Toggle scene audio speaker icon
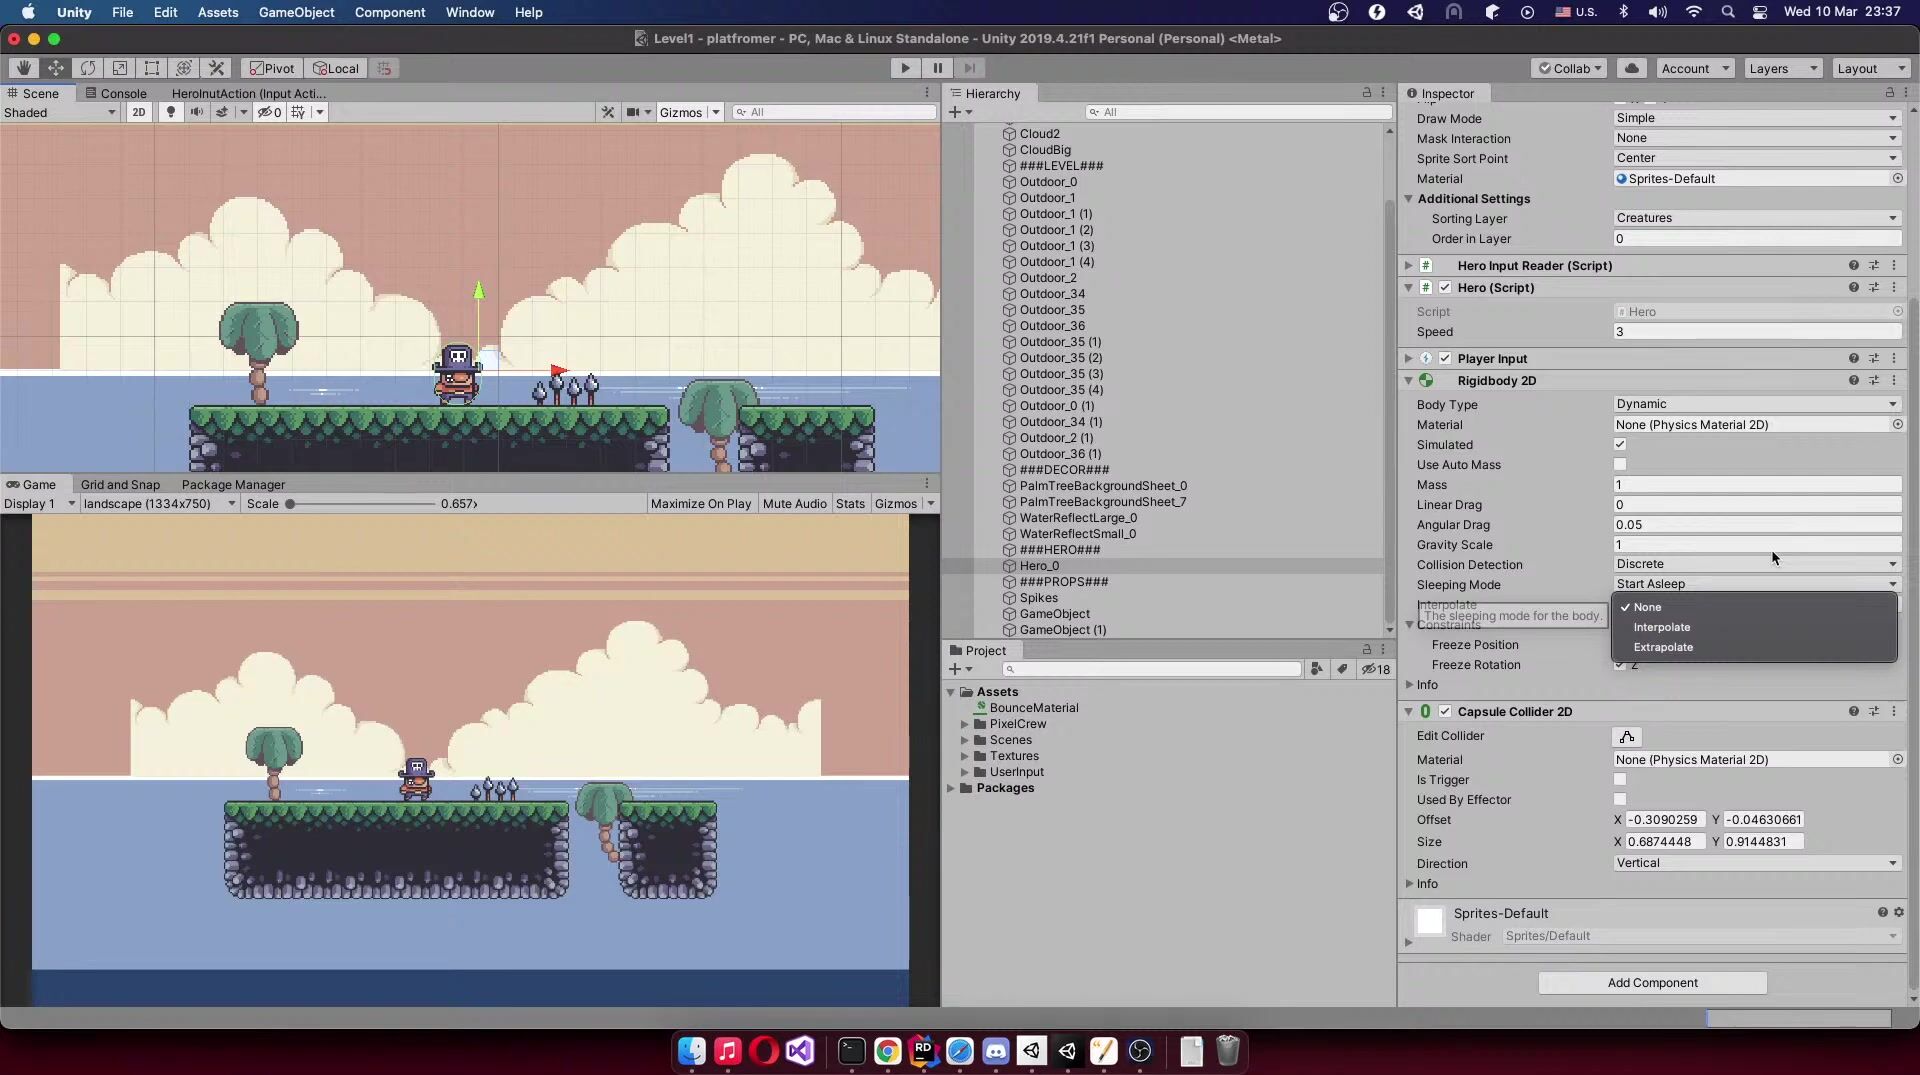Viewport: 1920px width, 1075px height. 197,112
